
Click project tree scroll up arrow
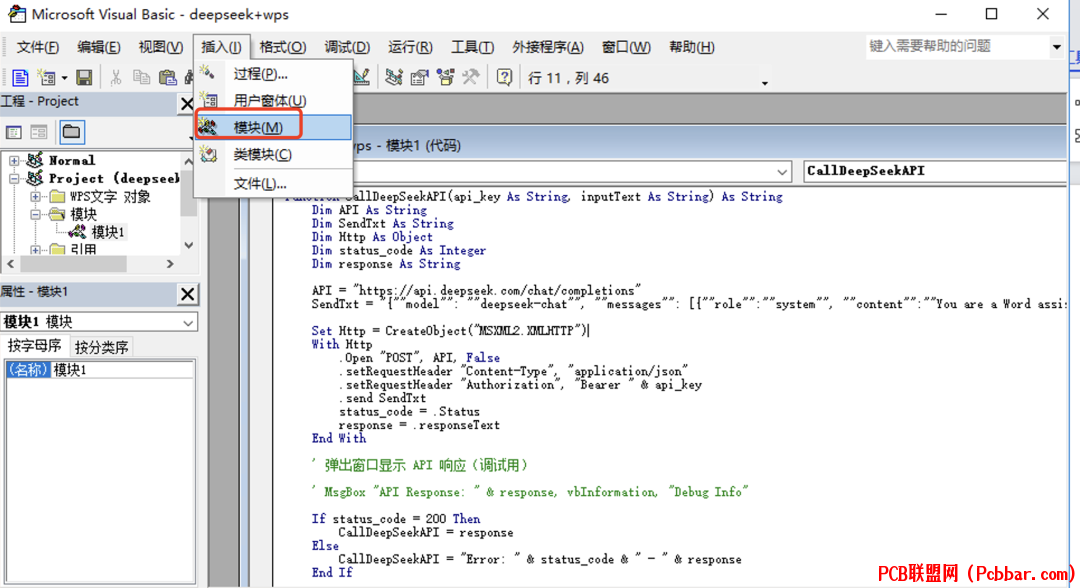[188, 160]
